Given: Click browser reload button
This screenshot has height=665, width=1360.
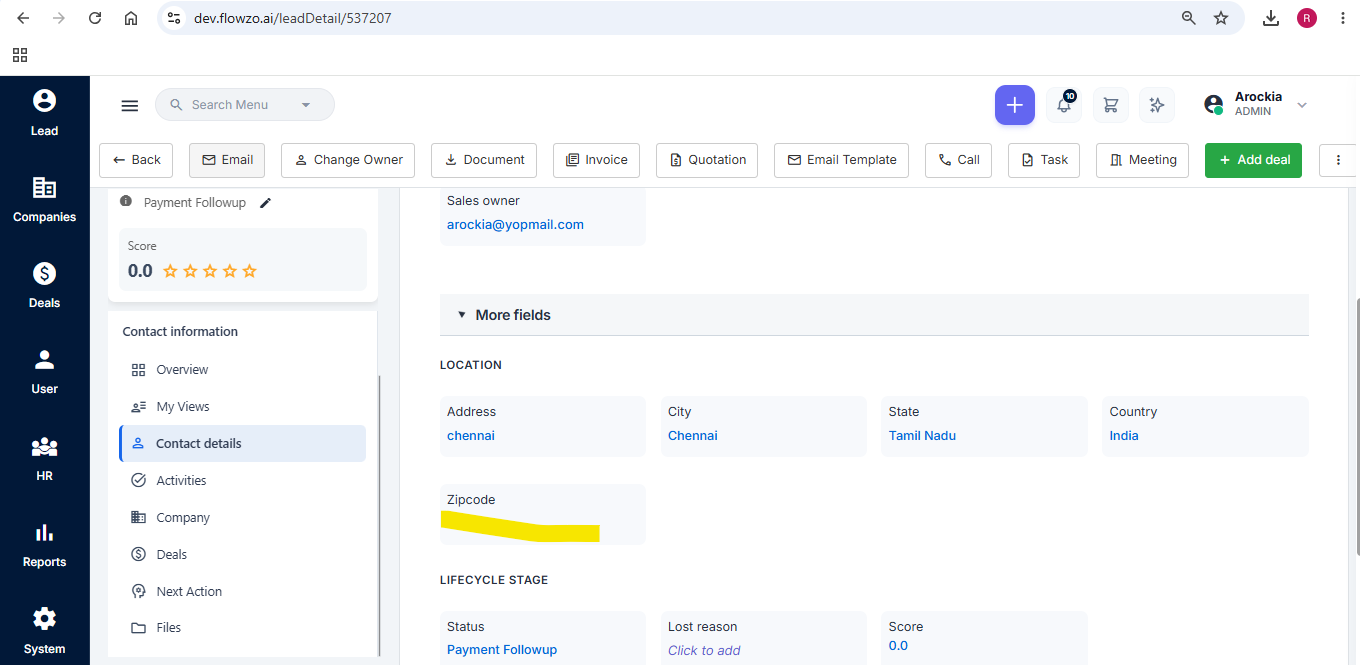Looking at the screenshot, I should 95,18.
